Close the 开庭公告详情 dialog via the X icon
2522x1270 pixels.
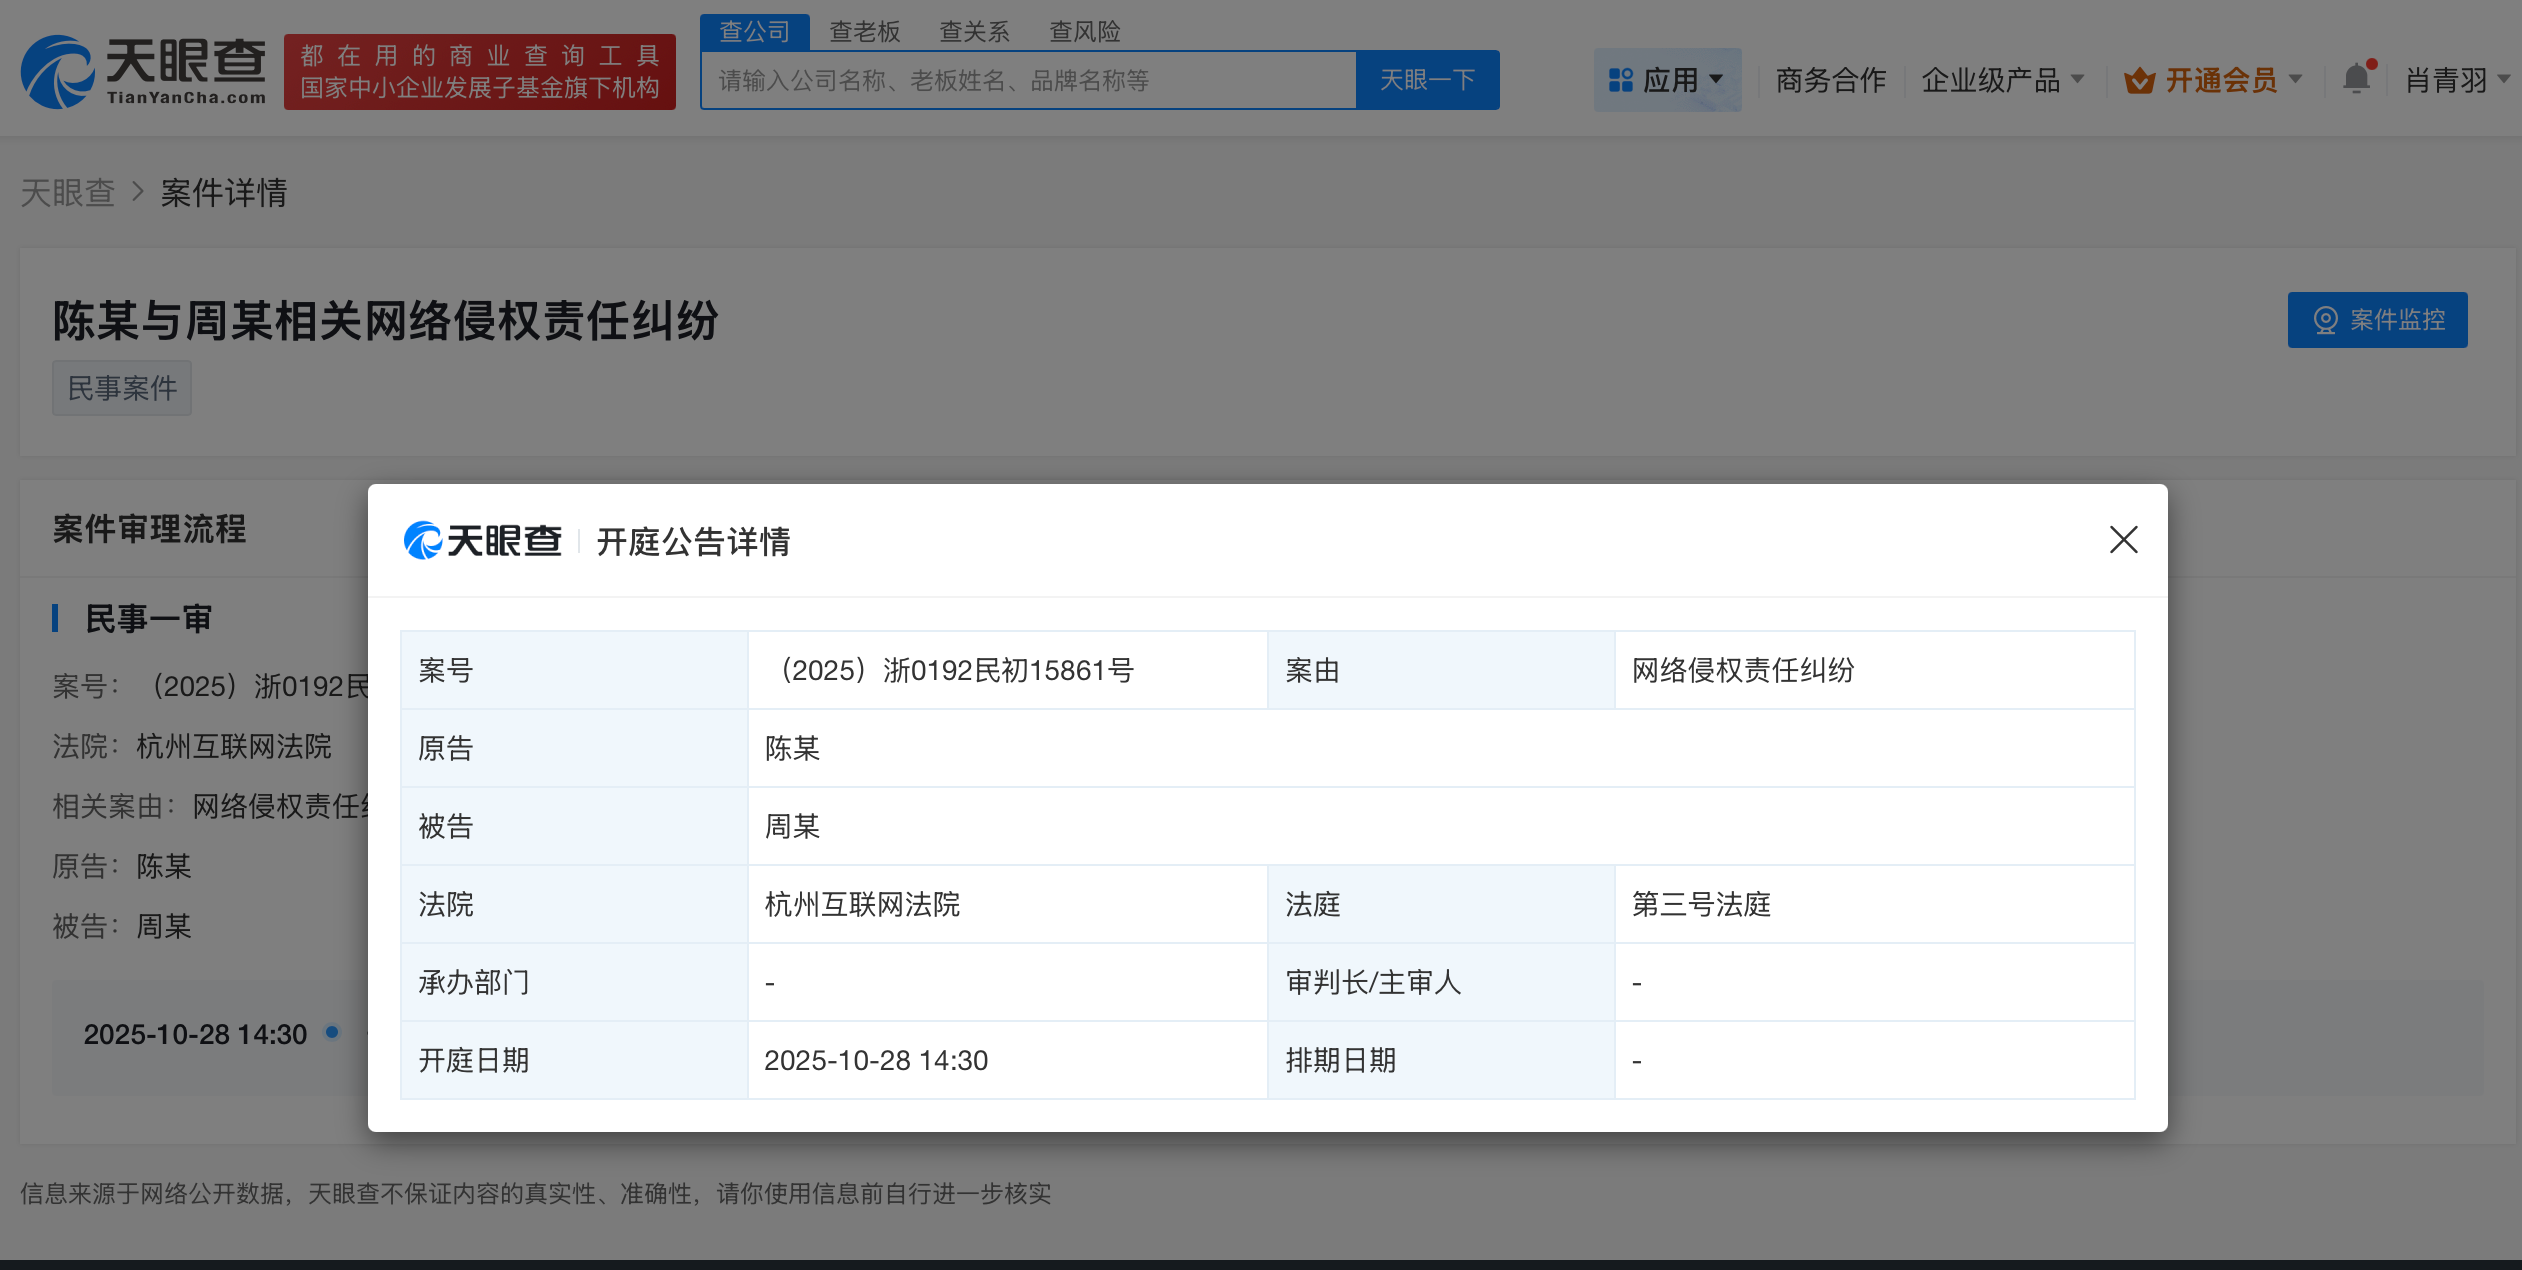(x=2123, y=540)
